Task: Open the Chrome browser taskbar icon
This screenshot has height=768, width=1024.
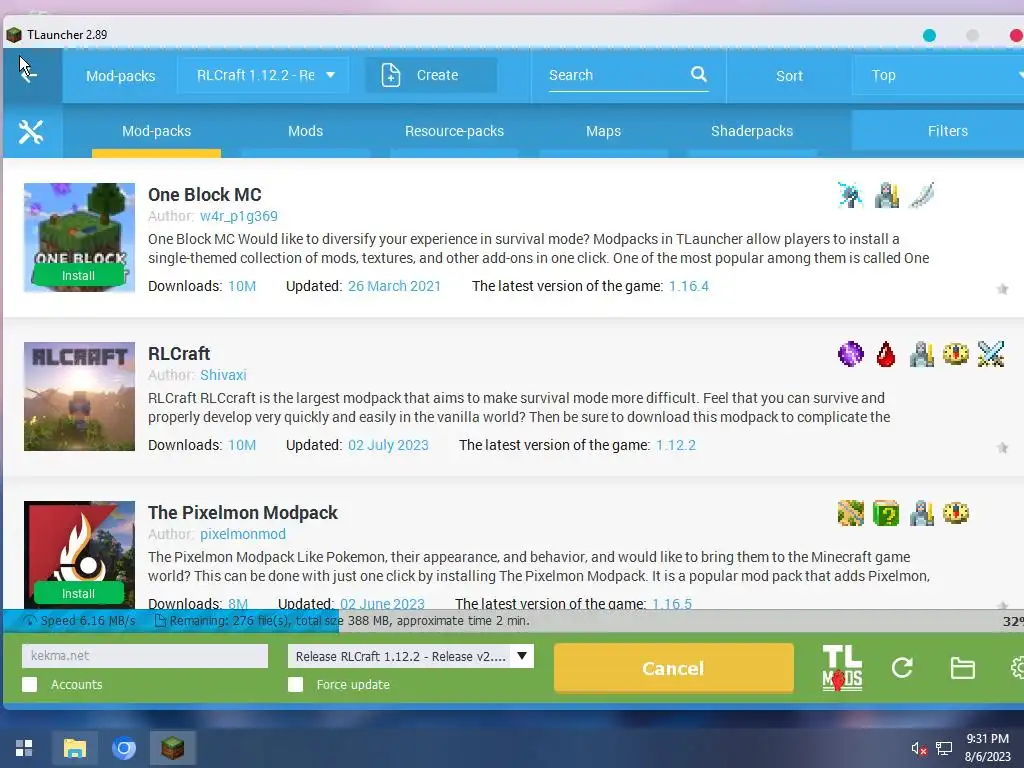Action: (123, 748)
